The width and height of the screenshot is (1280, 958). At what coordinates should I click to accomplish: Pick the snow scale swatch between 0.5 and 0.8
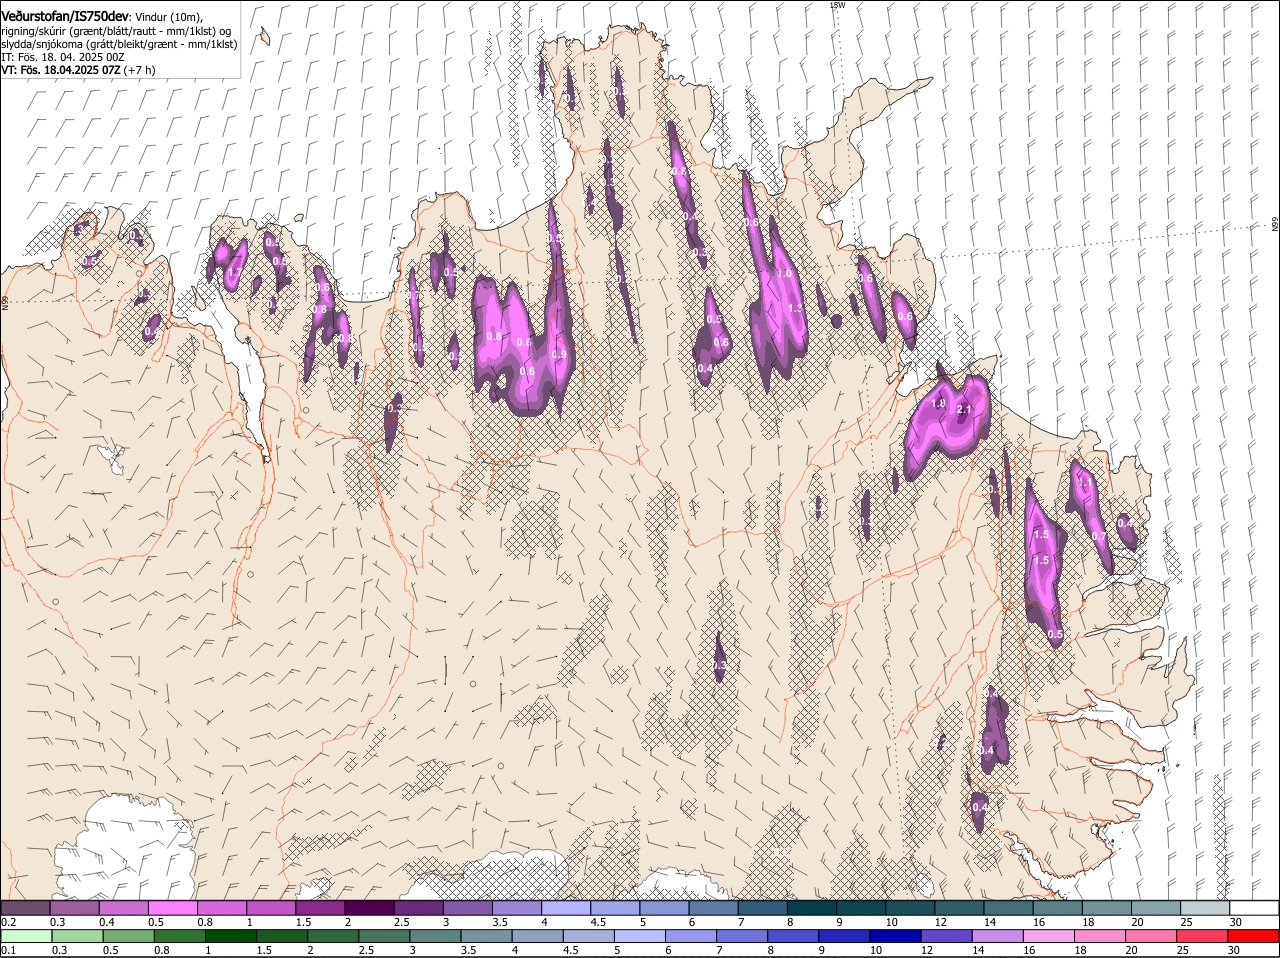[172, 908]
